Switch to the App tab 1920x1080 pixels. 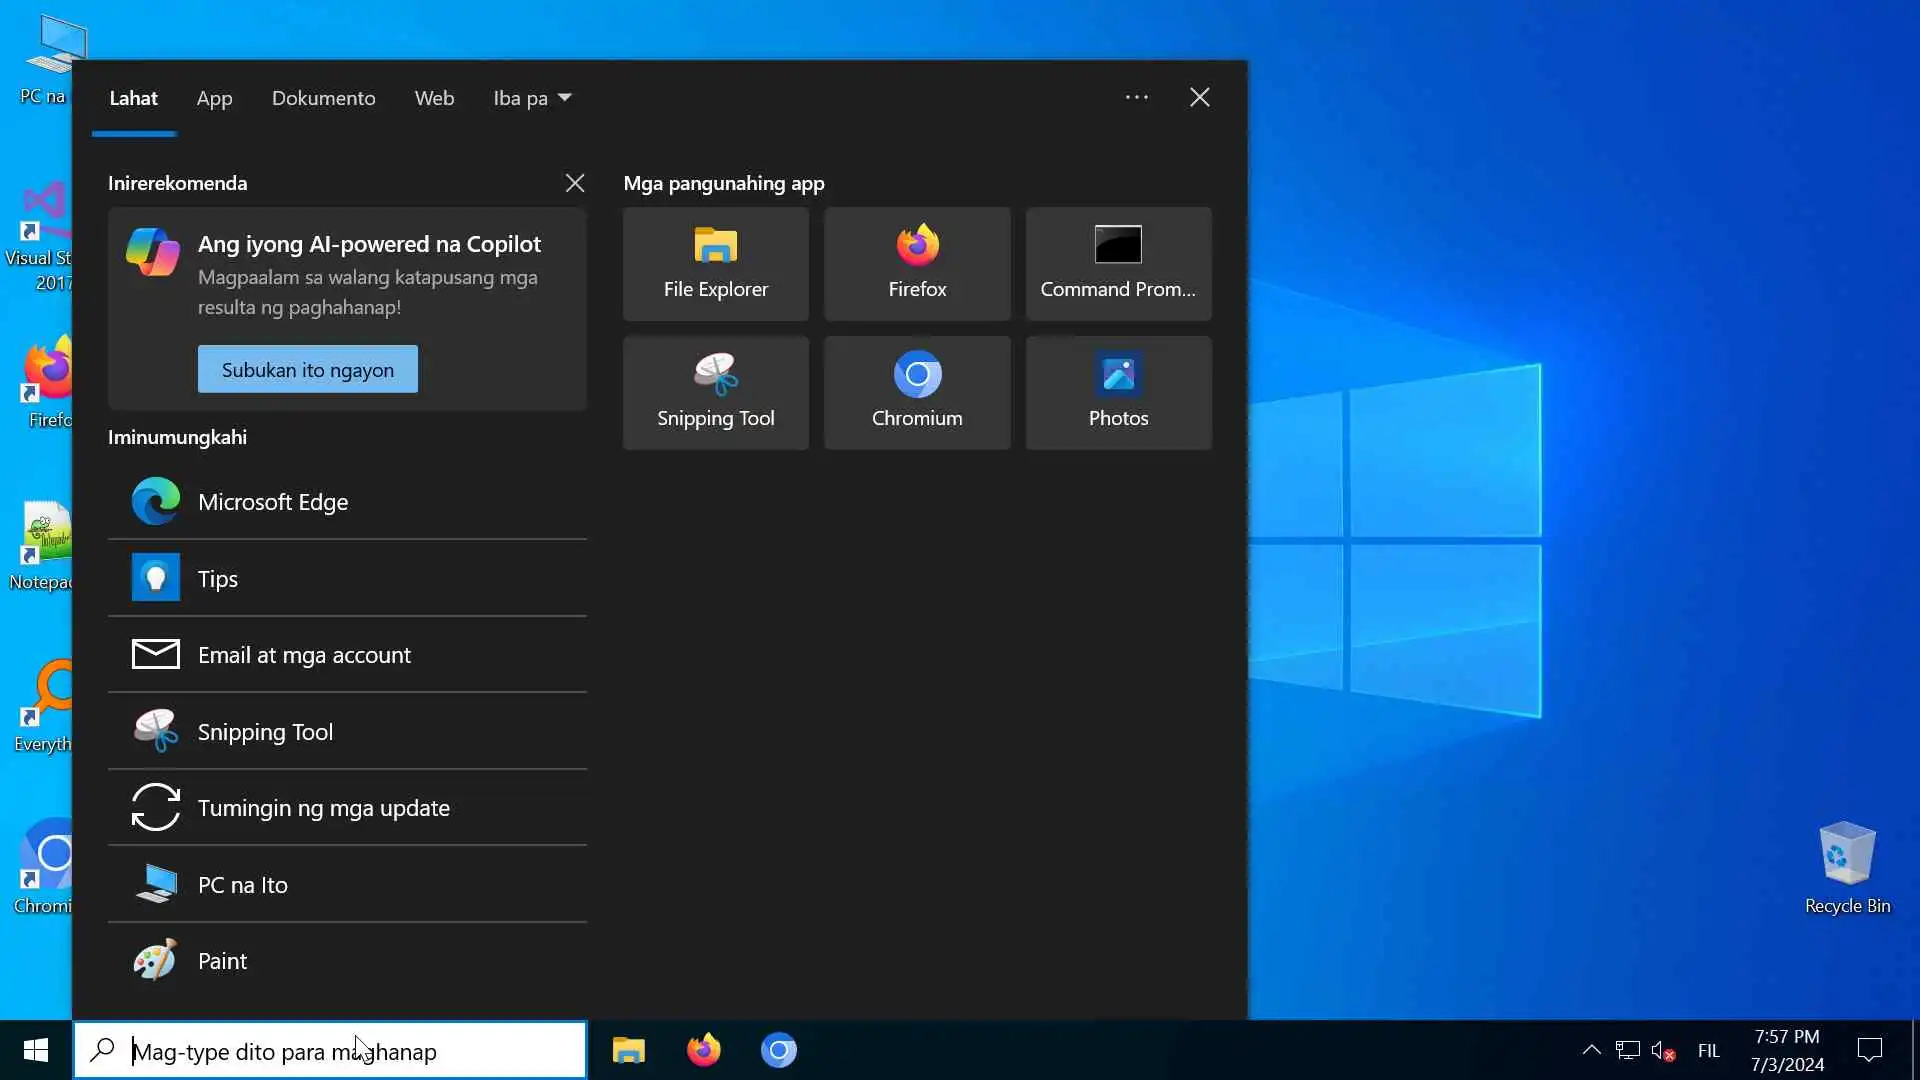point(214,98)
